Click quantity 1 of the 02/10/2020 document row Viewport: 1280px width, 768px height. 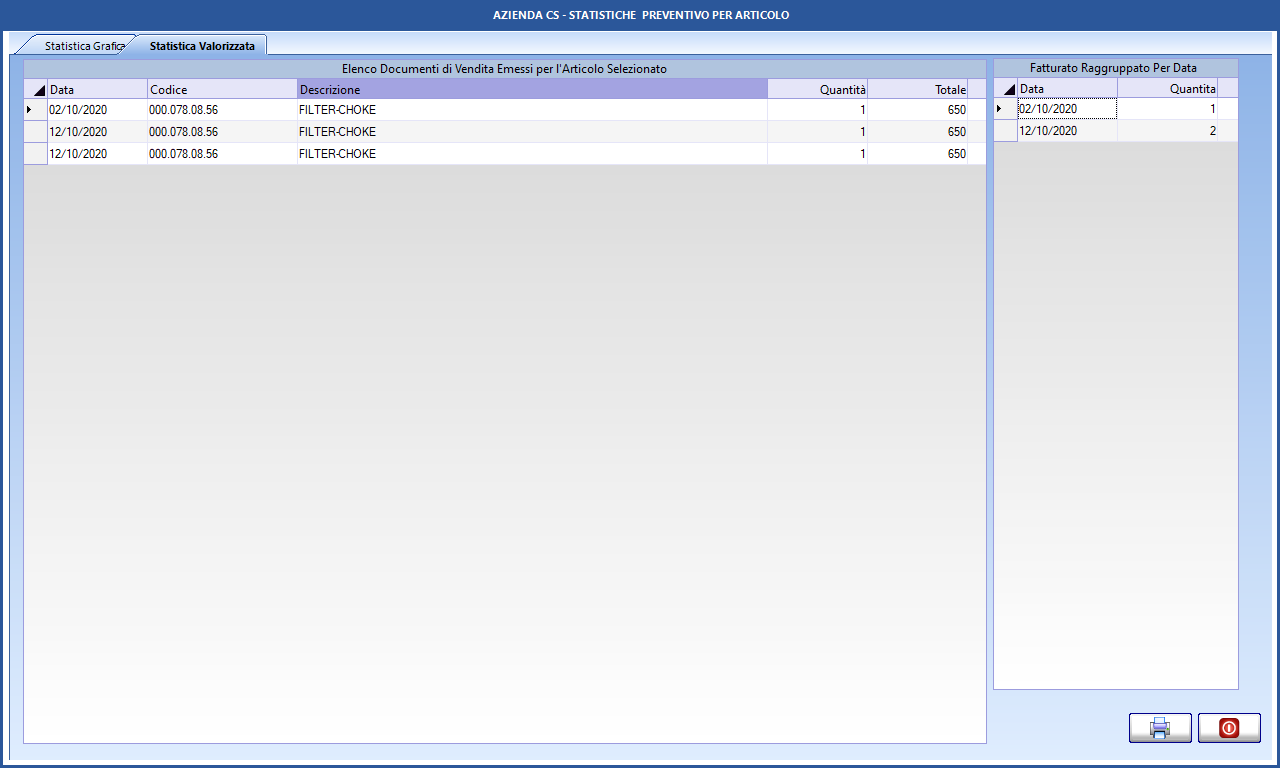(817, 110)
